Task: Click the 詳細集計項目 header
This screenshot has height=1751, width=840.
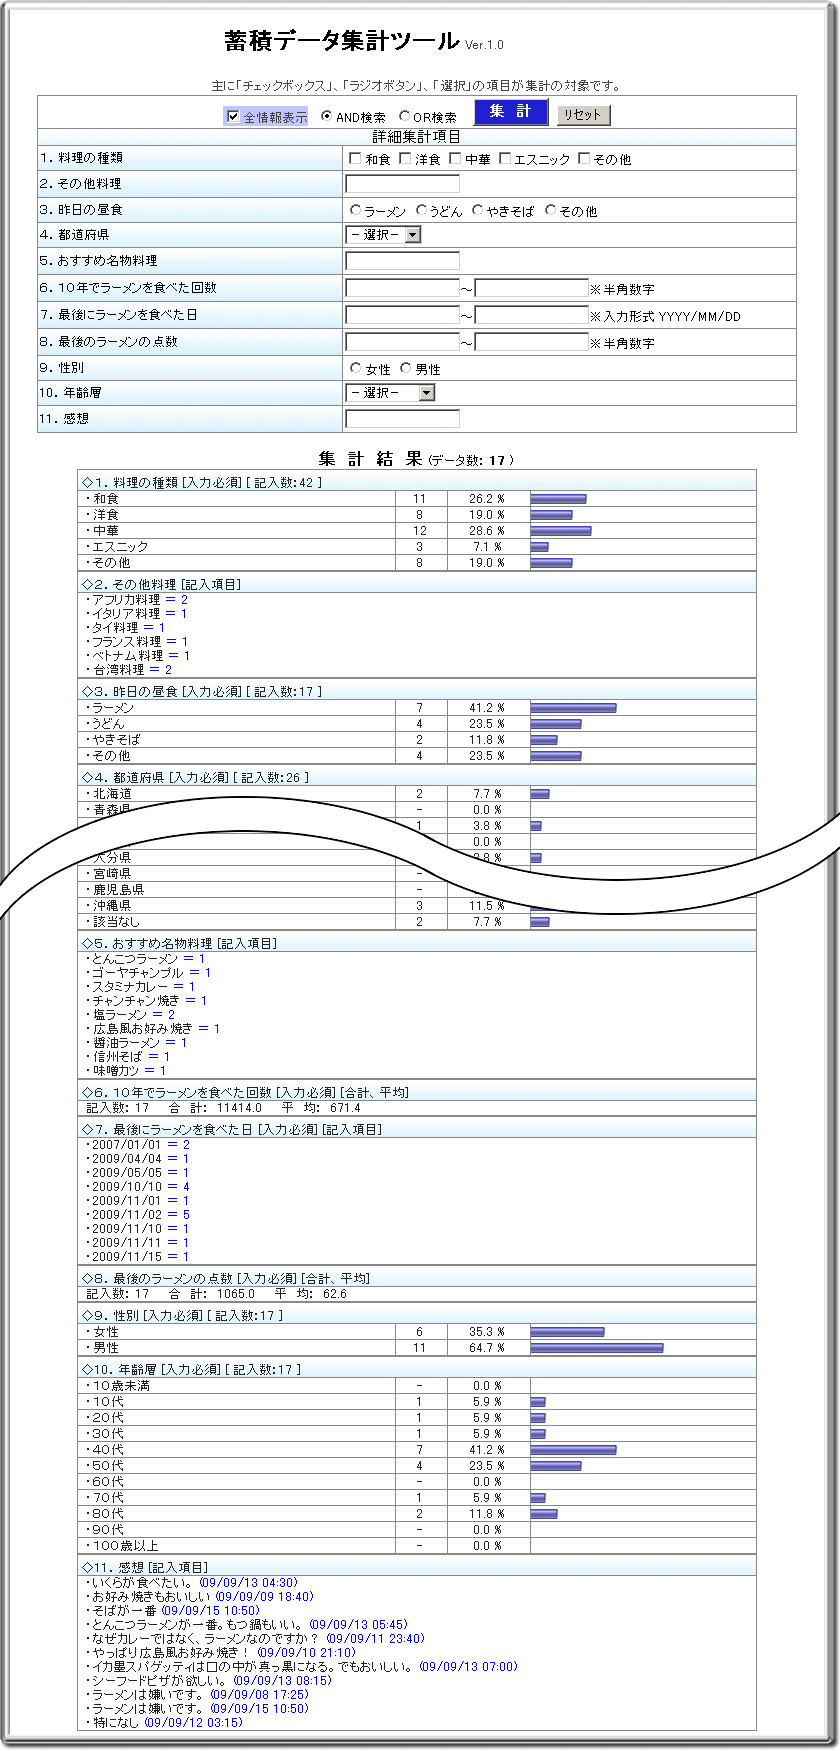Action: [x=416, y=137]
